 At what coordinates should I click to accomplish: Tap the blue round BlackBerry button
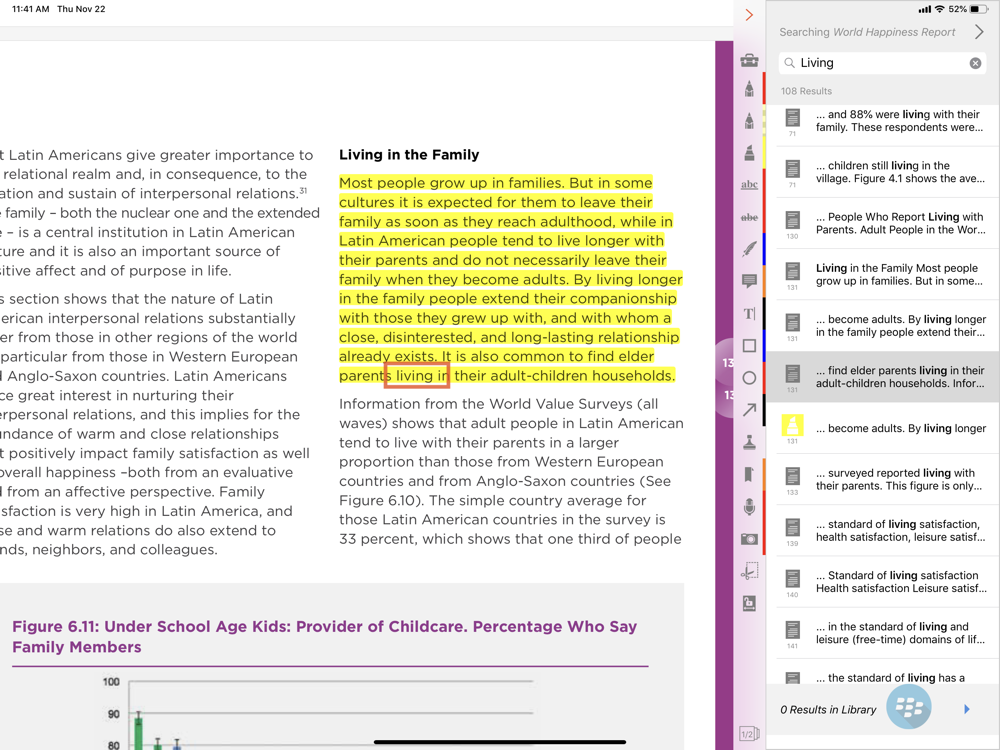click(909, 707)
